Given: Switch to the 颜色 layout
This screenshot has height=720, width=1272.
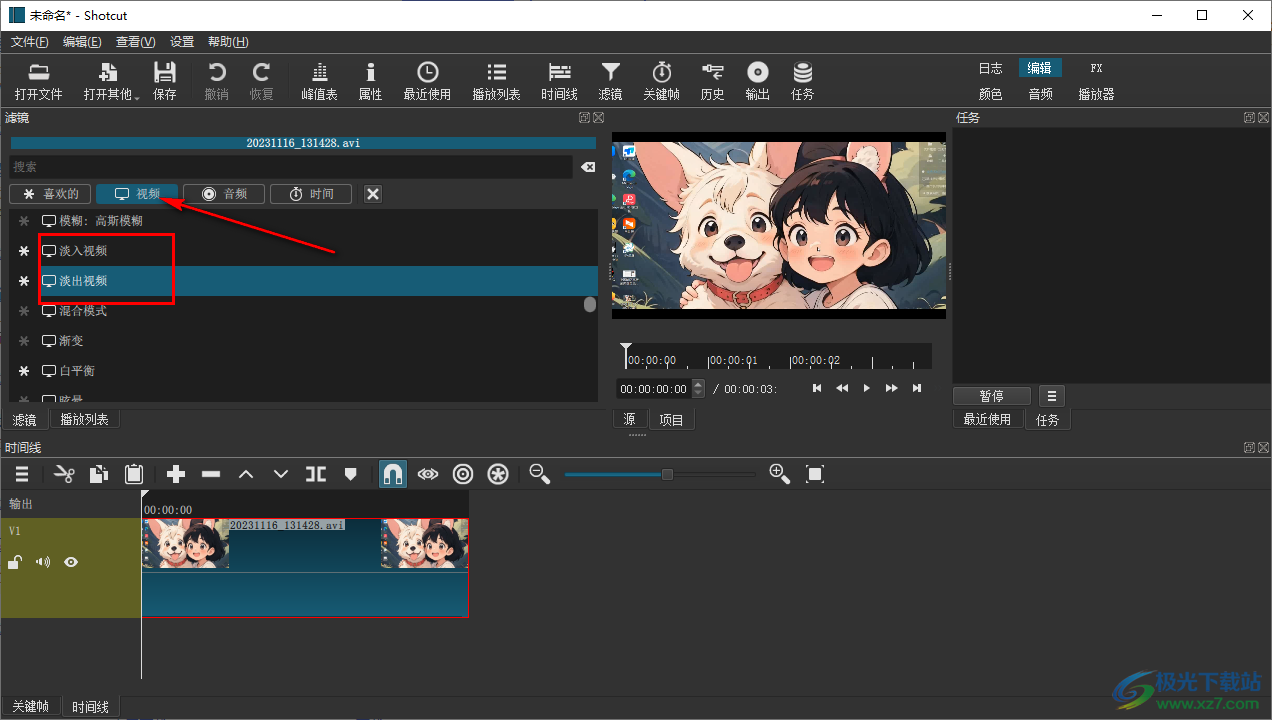Looking at the screenshot, I should coord(990,94).
